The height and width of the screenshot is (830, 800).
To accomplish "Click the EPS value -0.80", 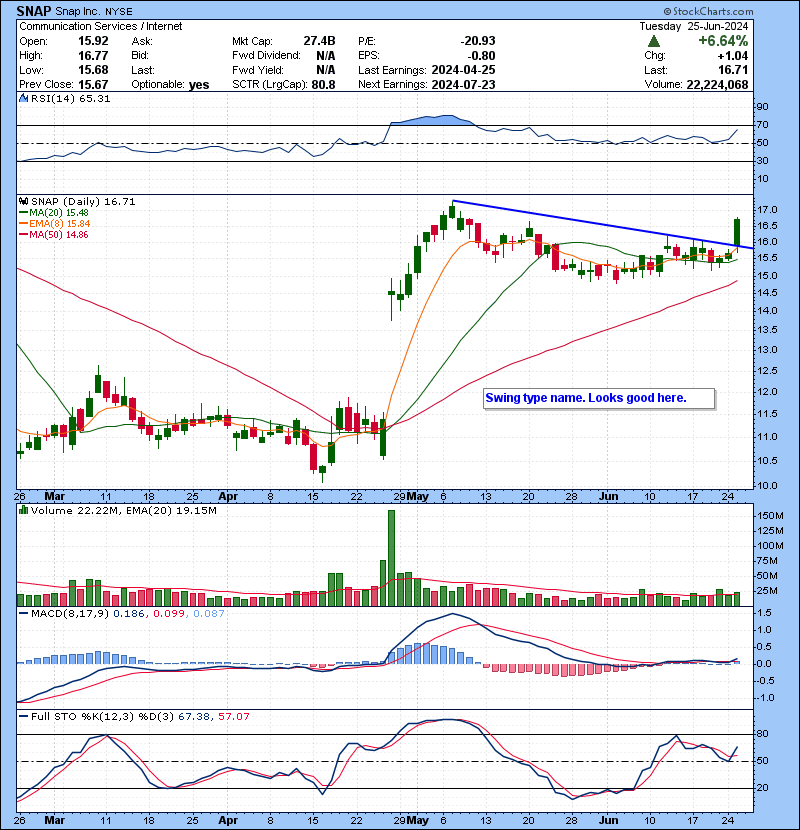I will (x=481, y=56).
